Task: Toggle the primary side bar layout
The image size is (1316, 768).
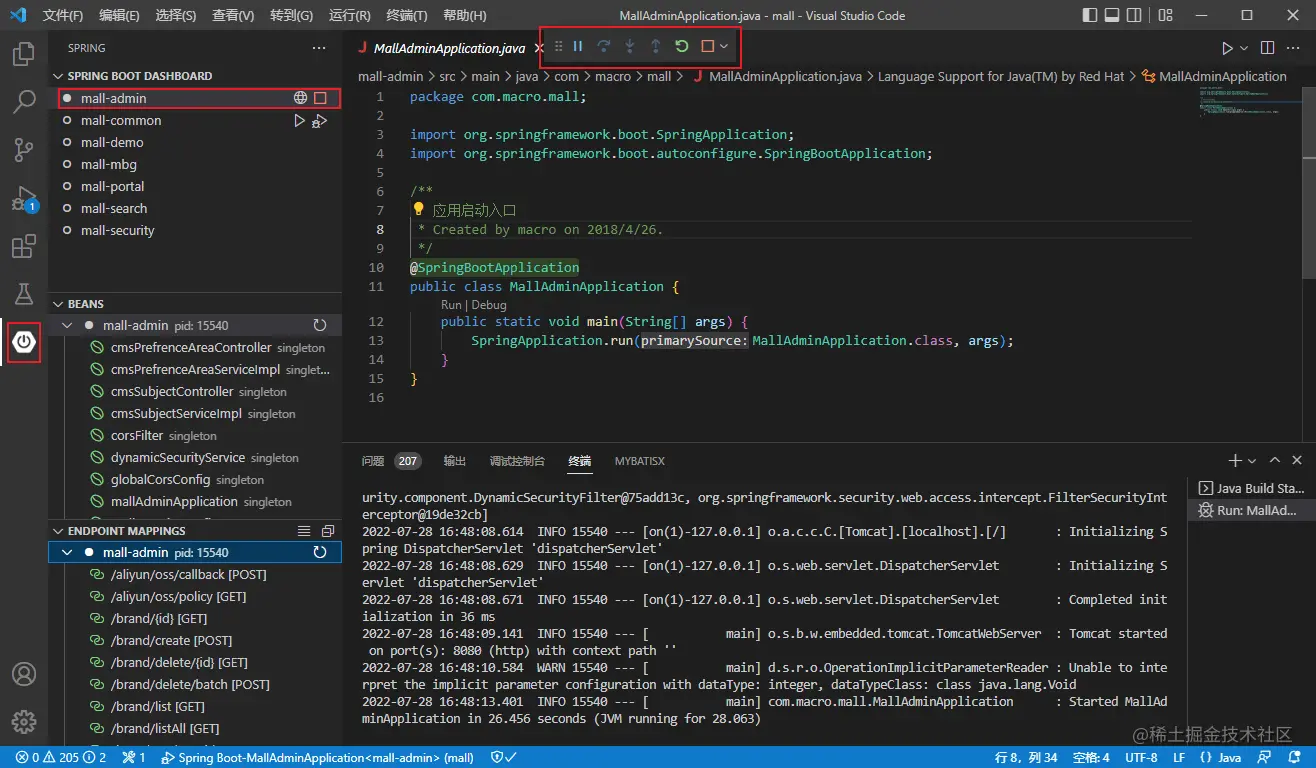Action: pos(1090,15)
